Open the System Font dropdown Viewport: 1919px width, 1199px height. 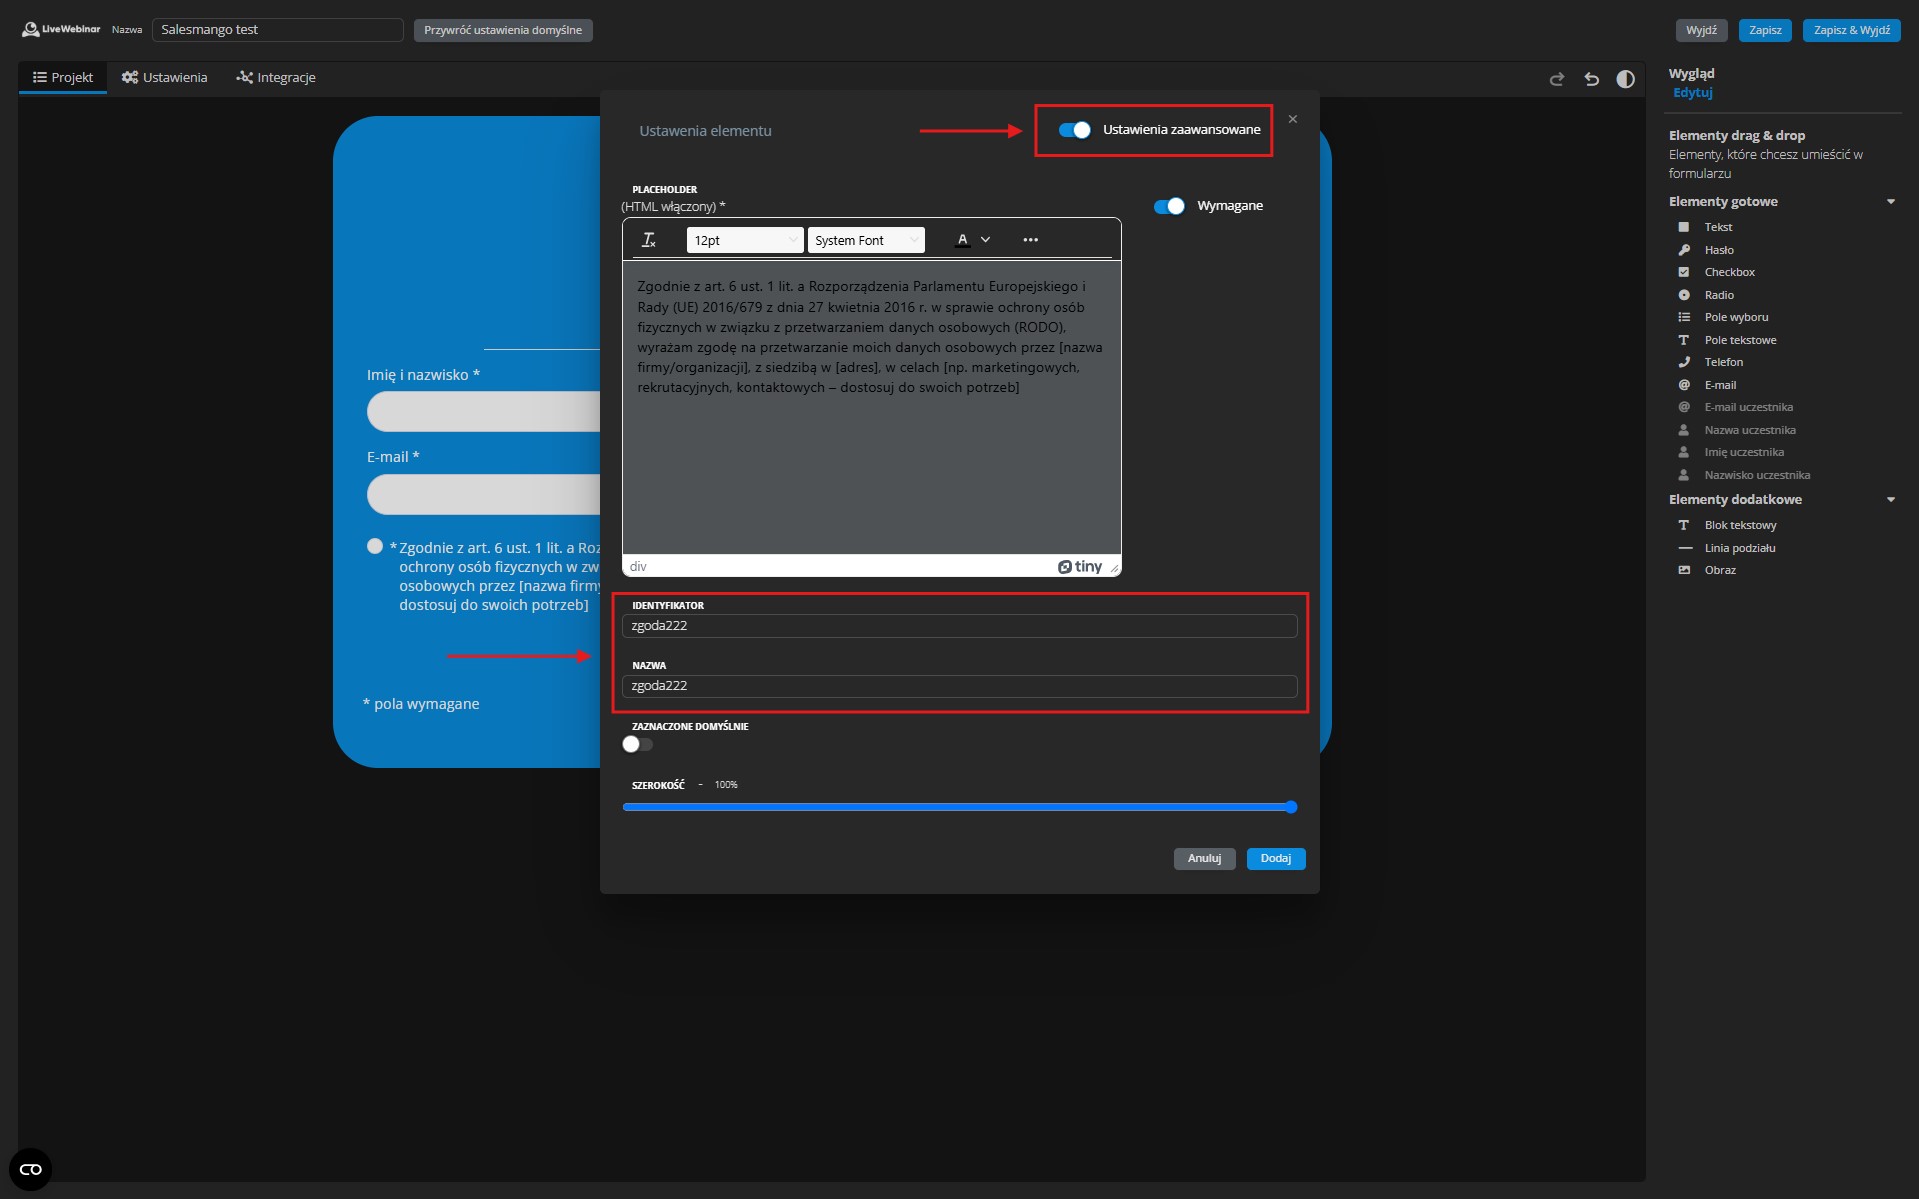click(x=865, y=240)
